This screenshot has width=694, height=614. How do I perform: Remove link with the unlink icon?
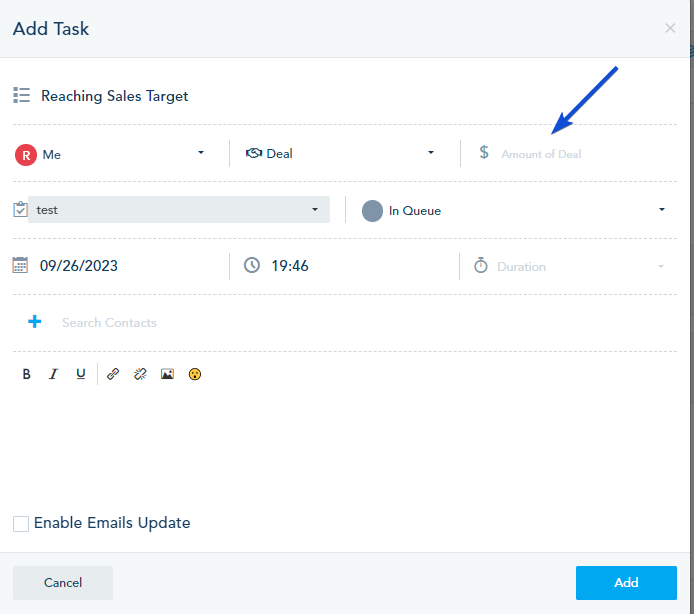tap(140, 375)
